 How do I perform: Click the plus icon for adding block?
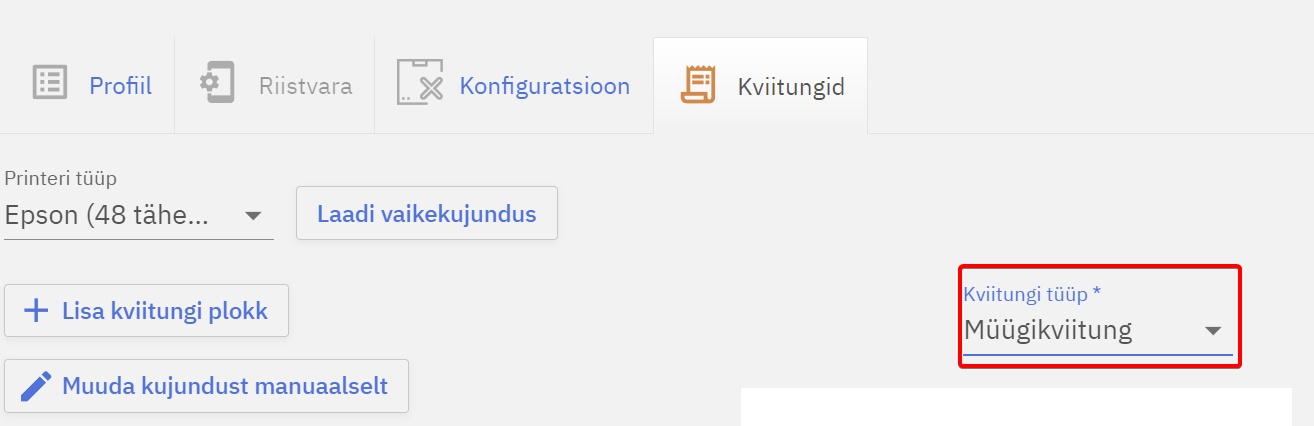(x=36, y=311)
